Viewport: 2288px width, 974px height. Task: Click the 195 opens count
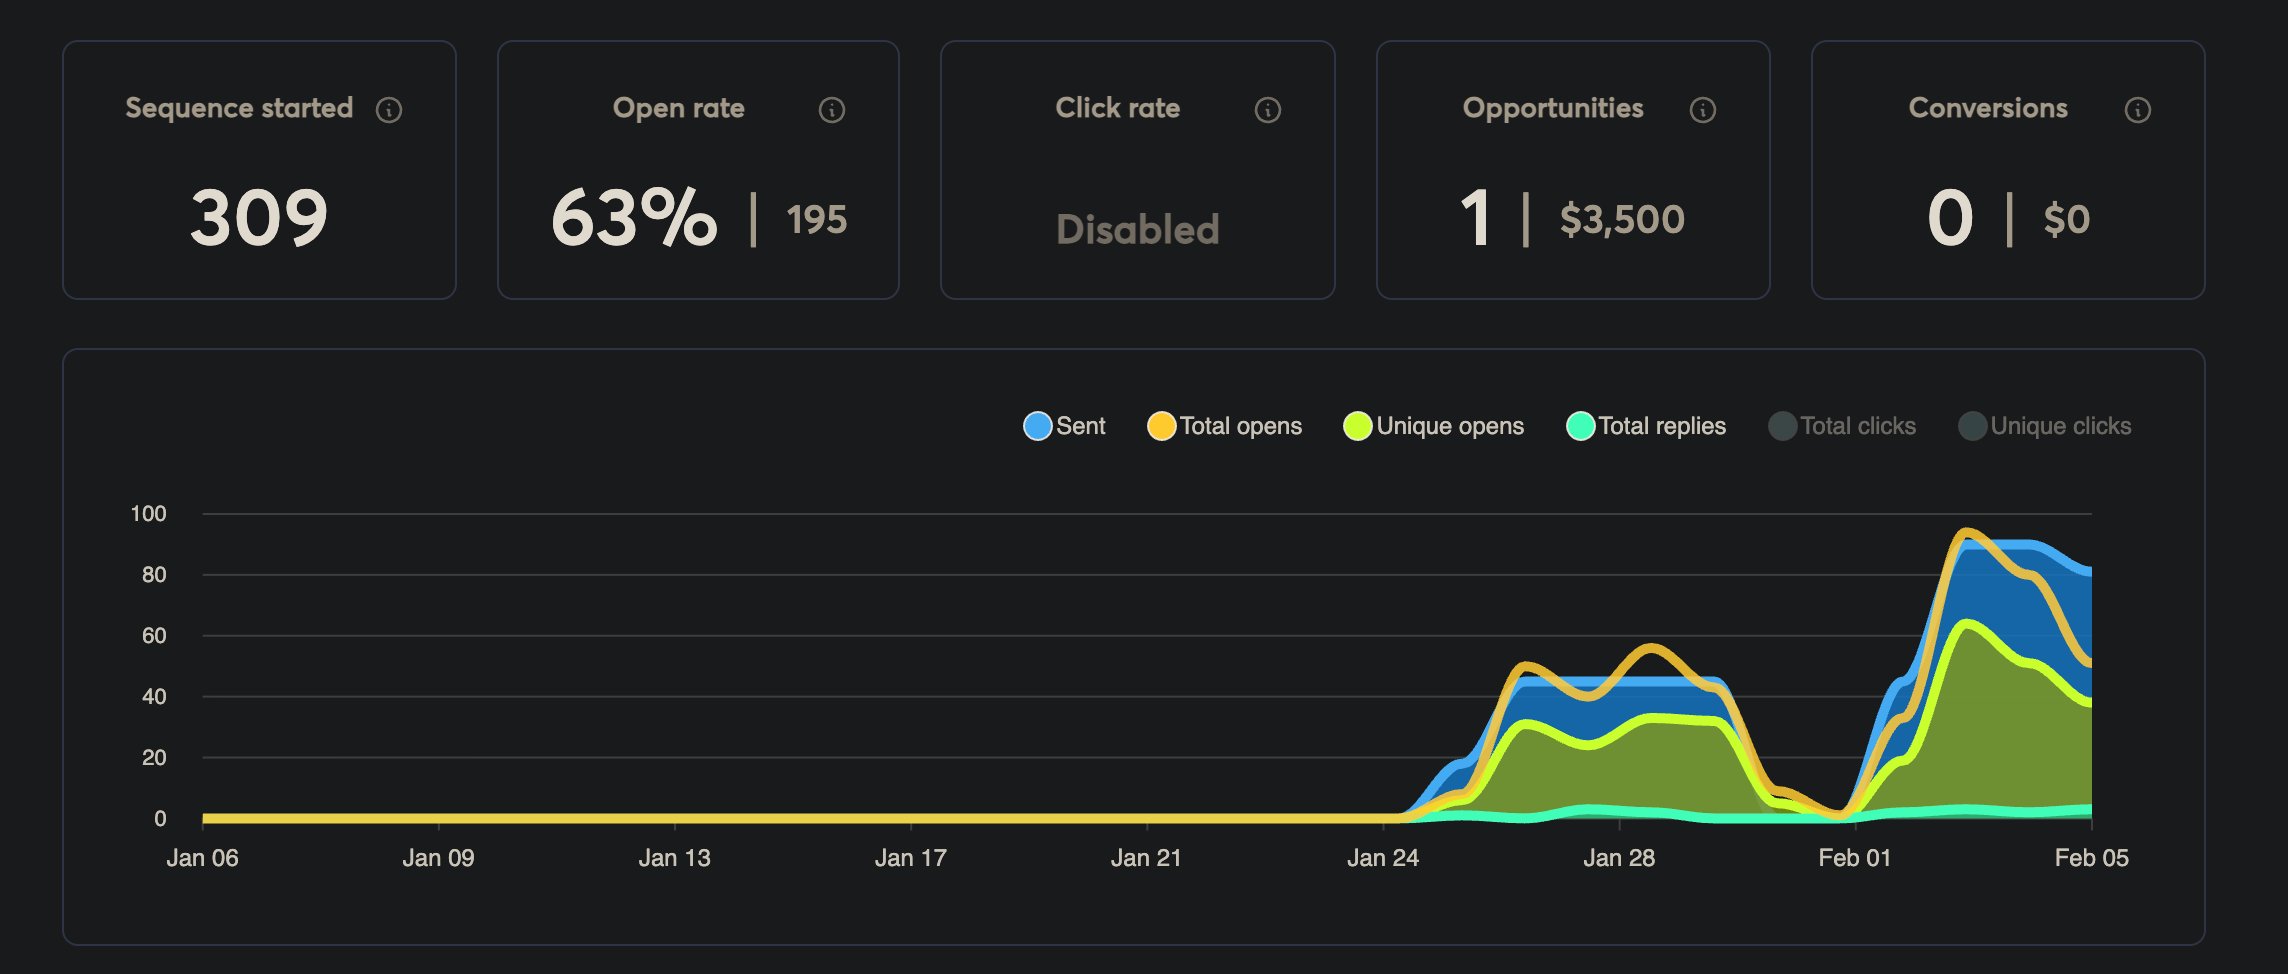click(816, 220)
